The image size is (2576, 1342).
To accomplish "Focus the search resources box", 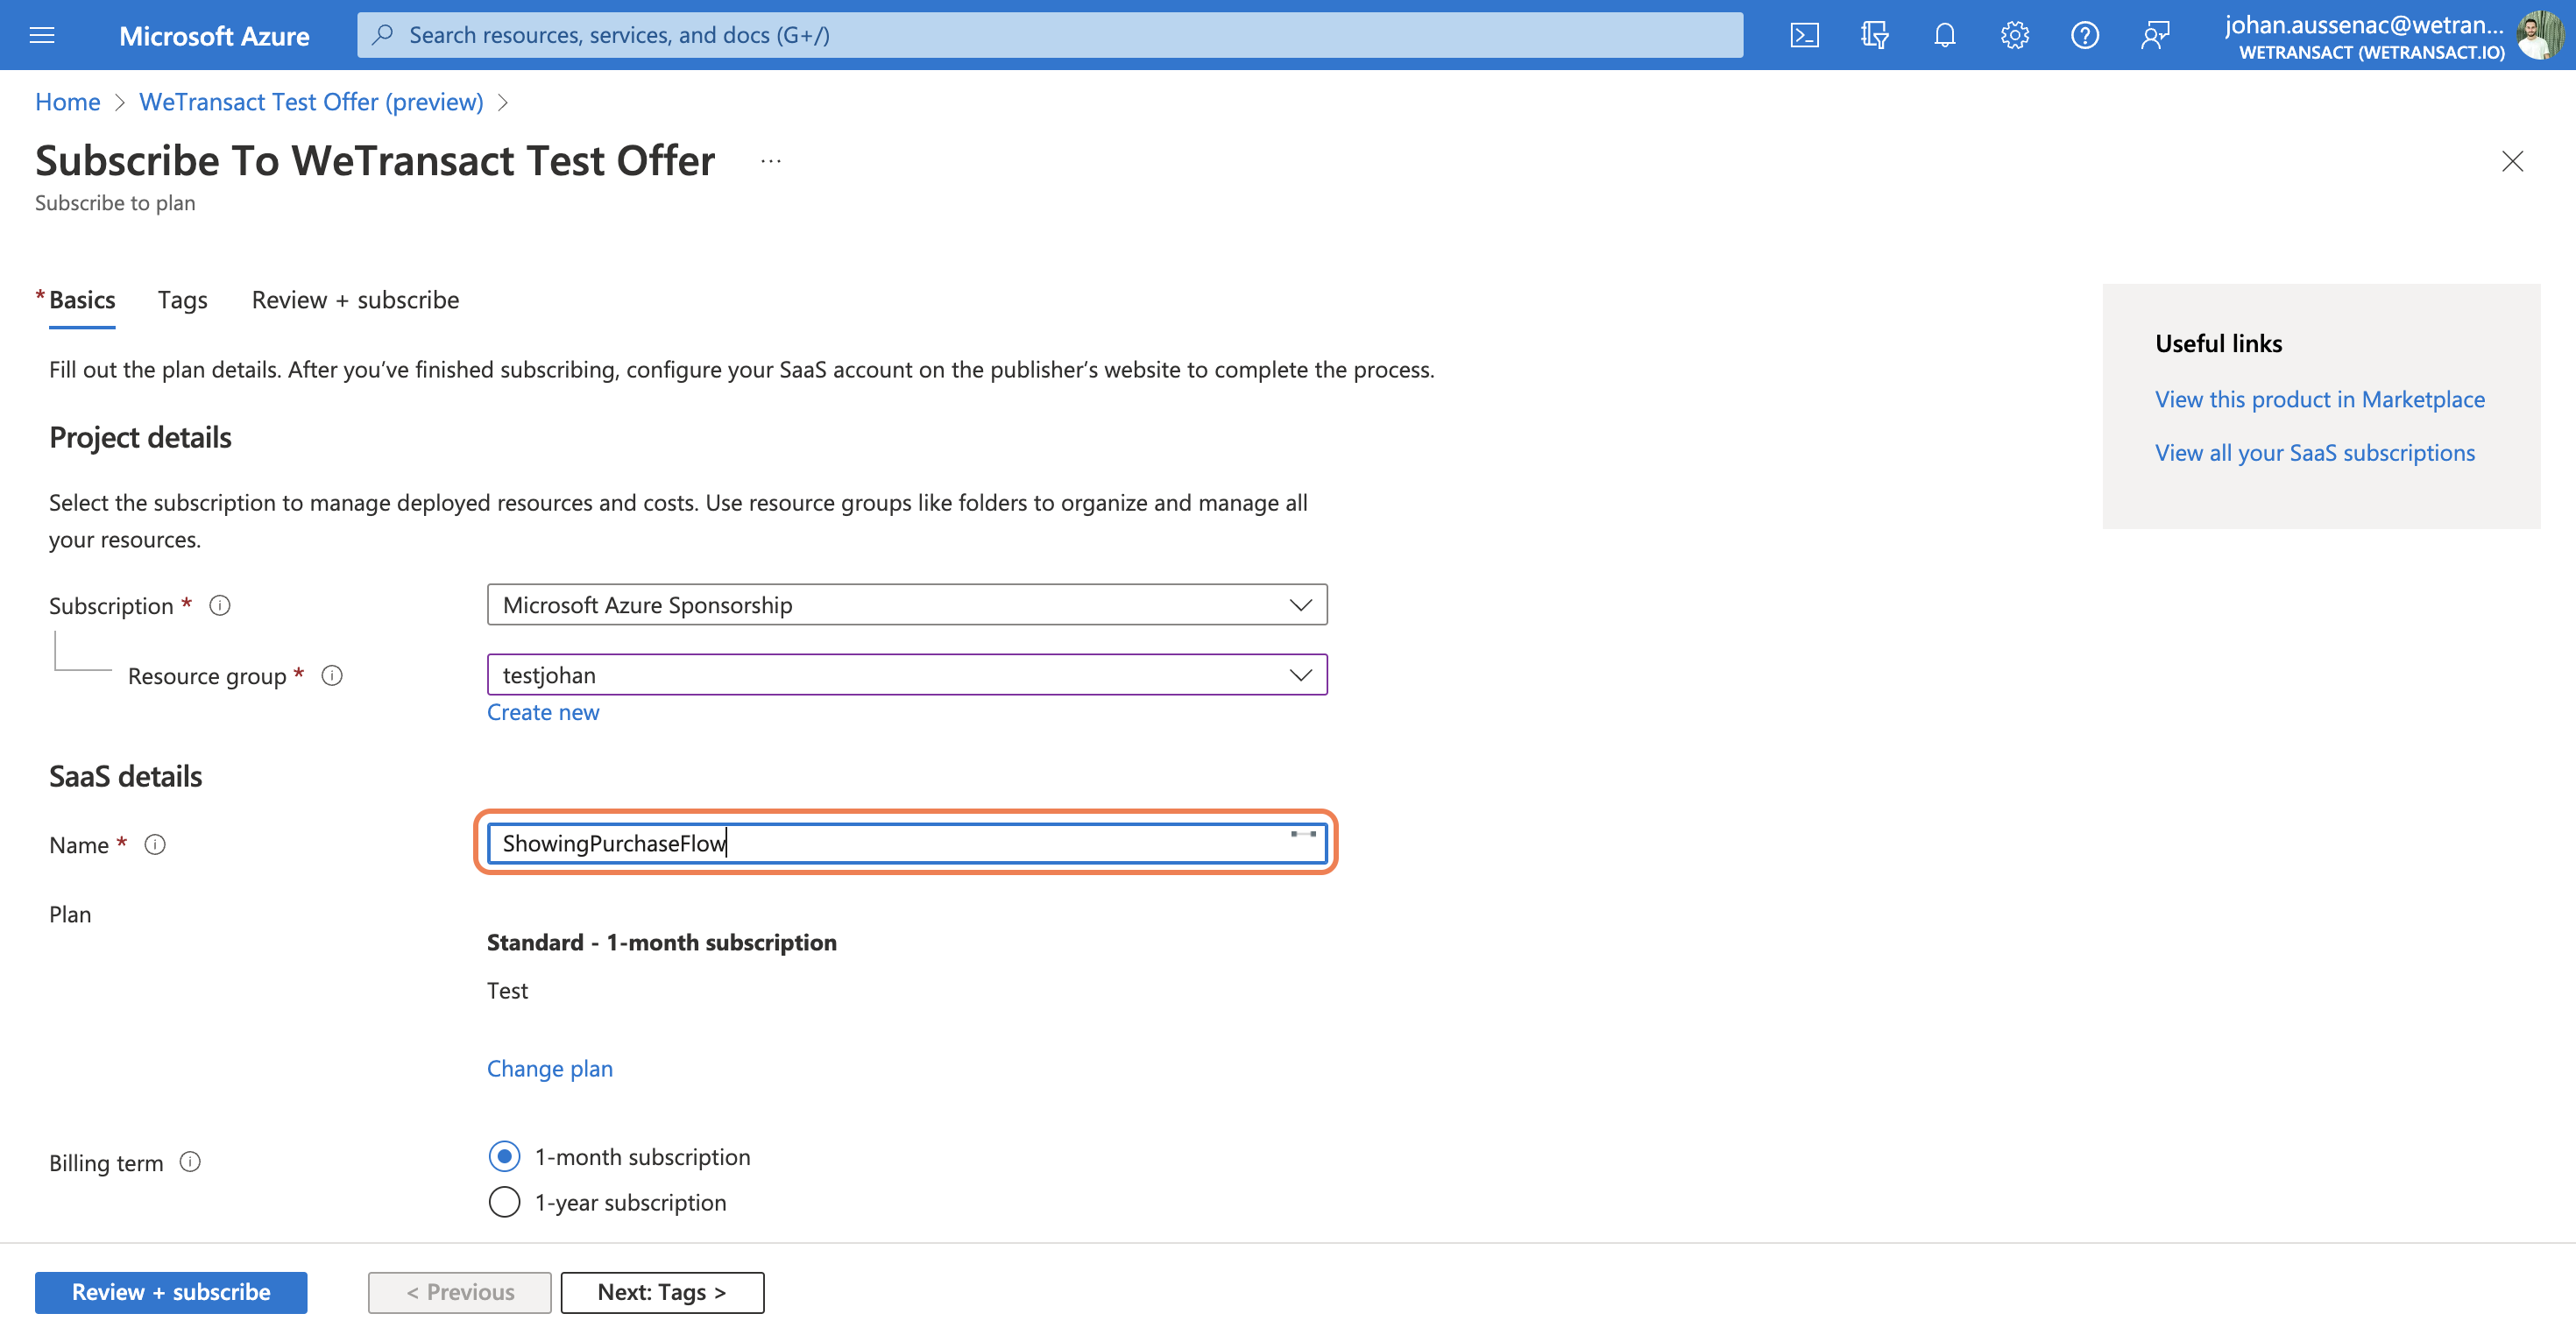I will [1050, 35].
